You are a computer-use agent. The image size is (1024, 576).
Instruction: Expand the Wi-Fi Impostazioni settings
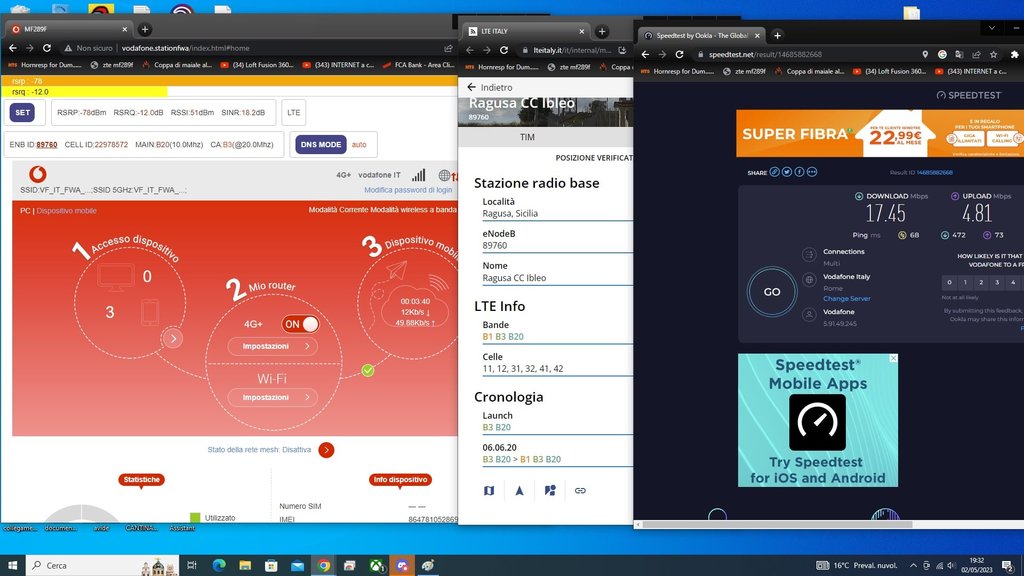[273, 397]
